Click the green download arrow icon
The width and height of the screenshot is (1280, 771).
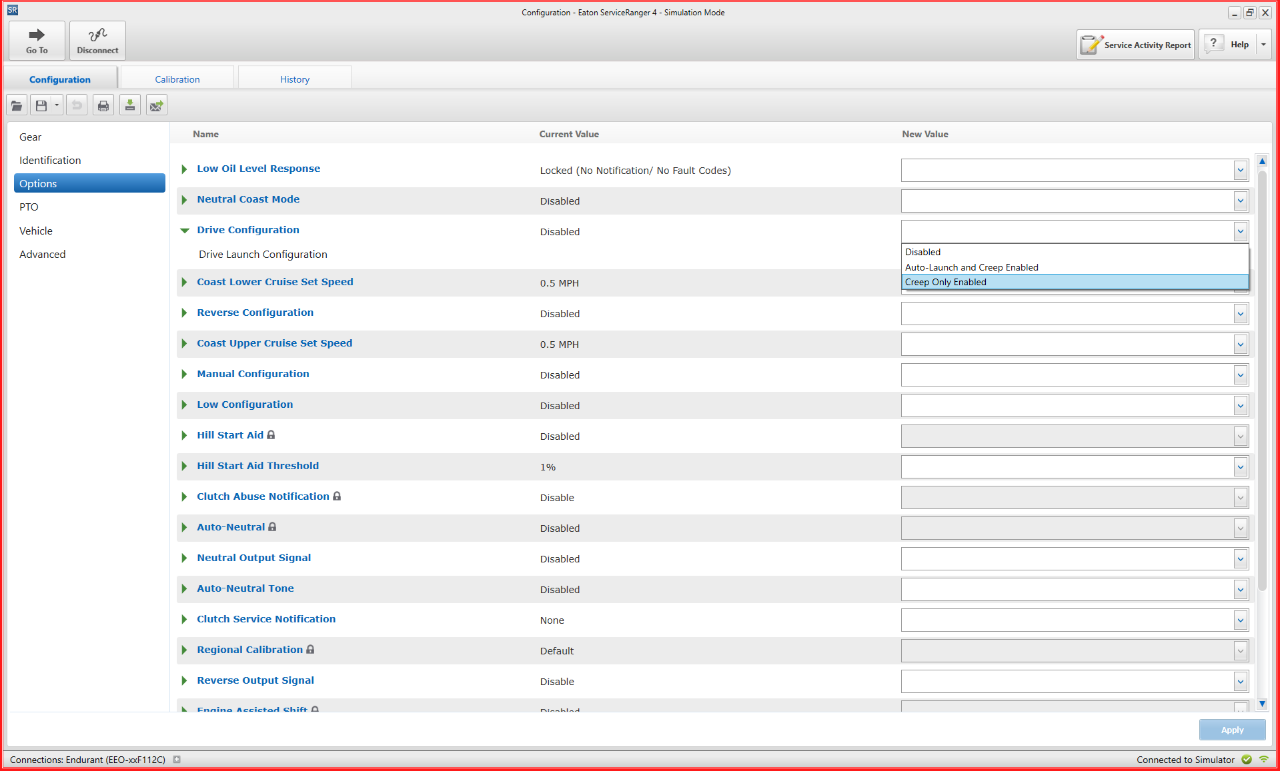click(129, 105)
